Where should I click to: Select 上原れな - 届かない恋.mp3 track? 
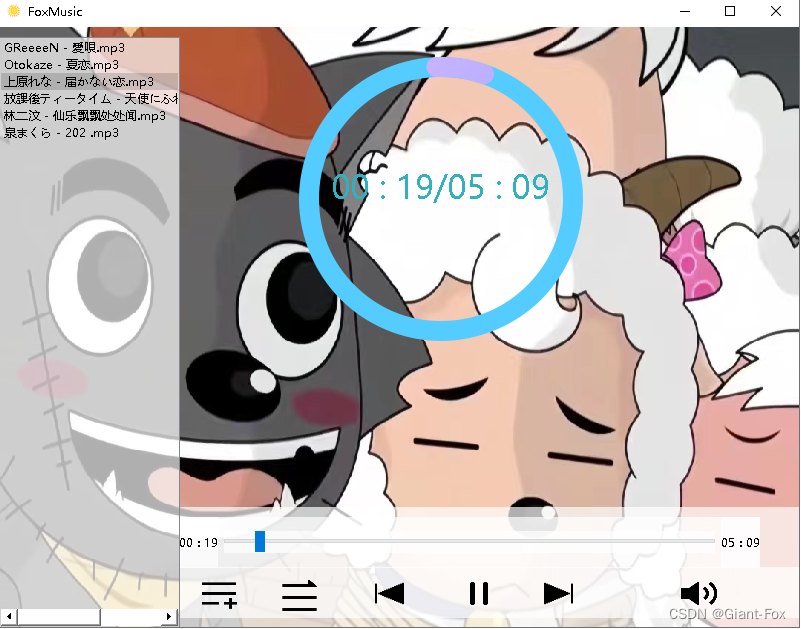click(x=89, y=82)
